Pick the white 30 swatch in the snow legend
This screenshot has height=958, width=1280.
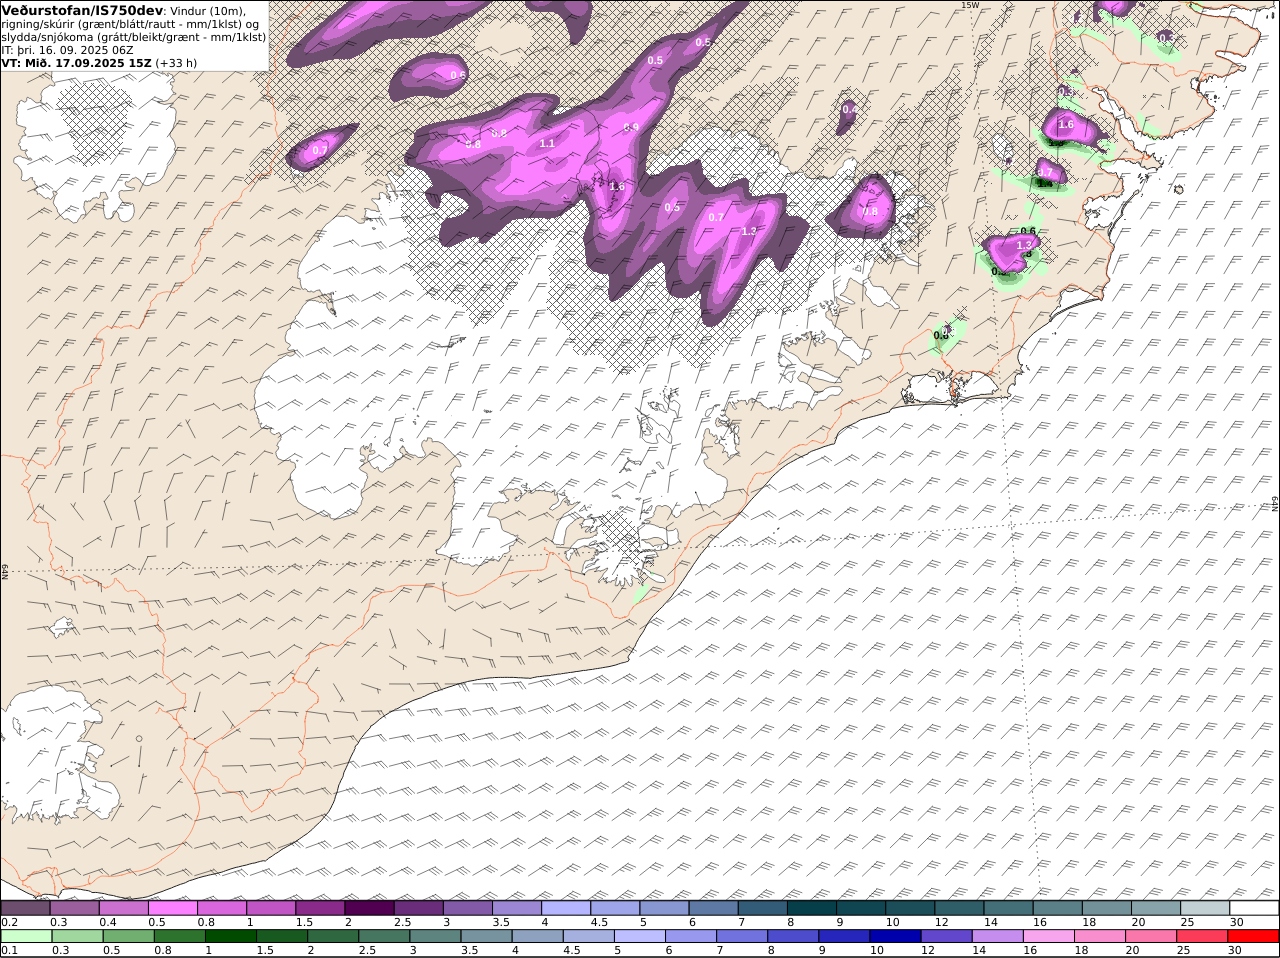1254,908
